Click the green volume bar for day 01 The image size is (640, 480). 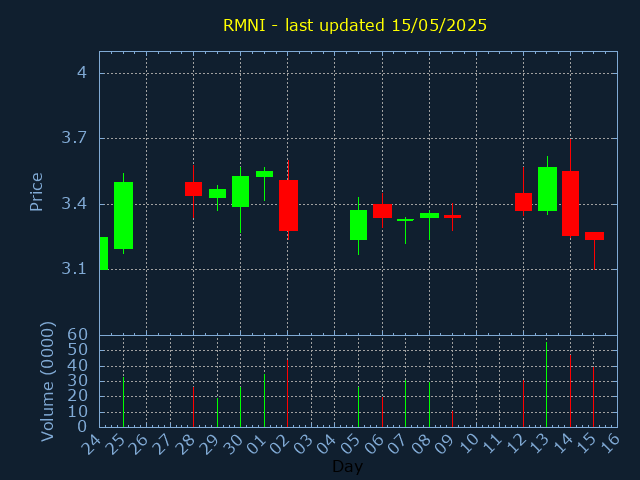coord(264,400)
